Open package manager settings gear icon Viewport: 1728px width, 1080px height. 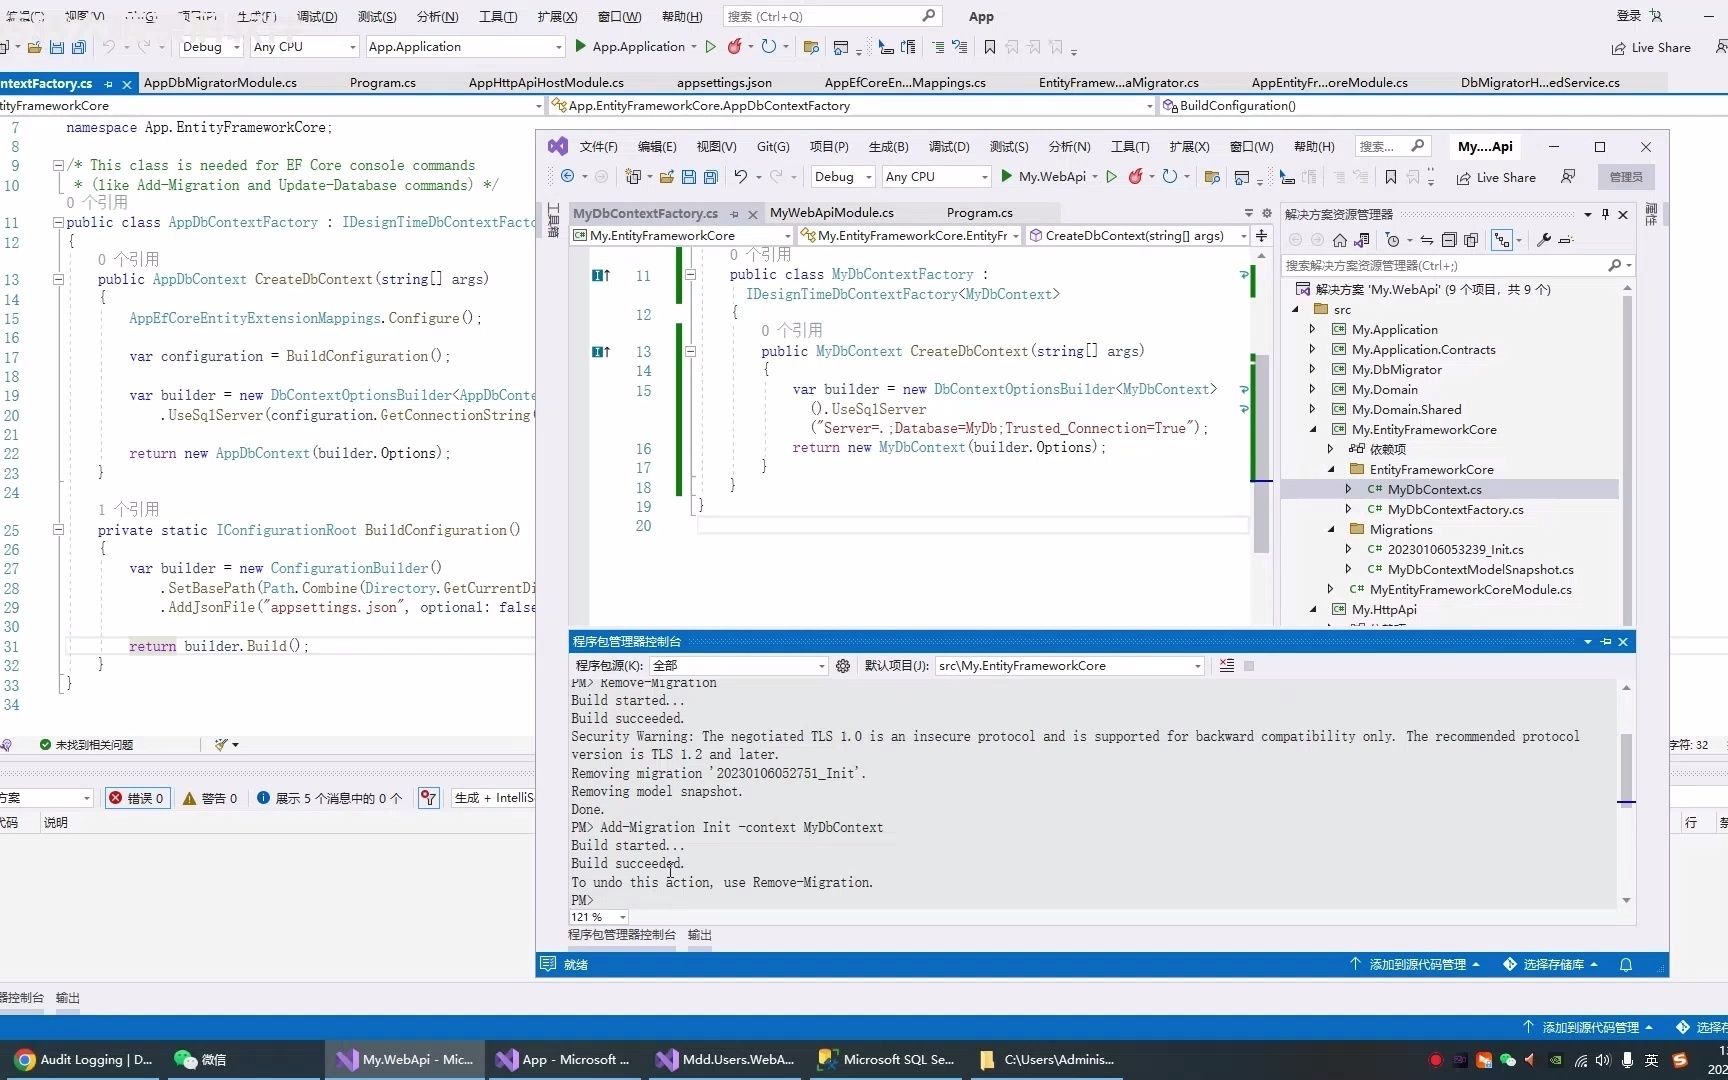843,666
